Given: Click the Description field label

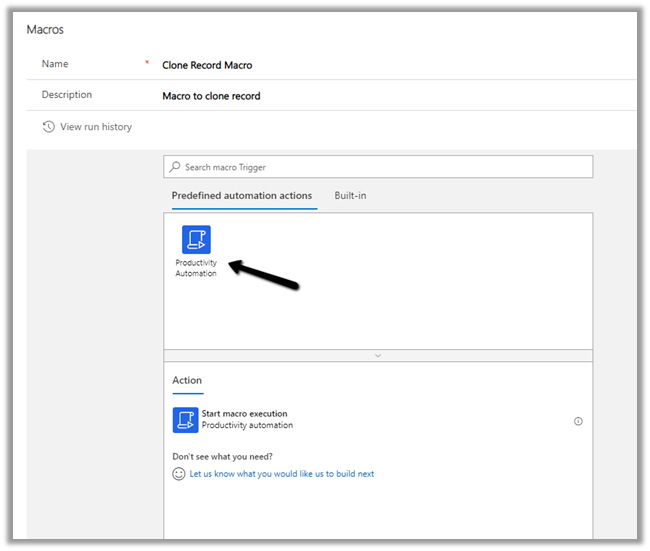Looking at the screenshot, I should coord(66,95).
